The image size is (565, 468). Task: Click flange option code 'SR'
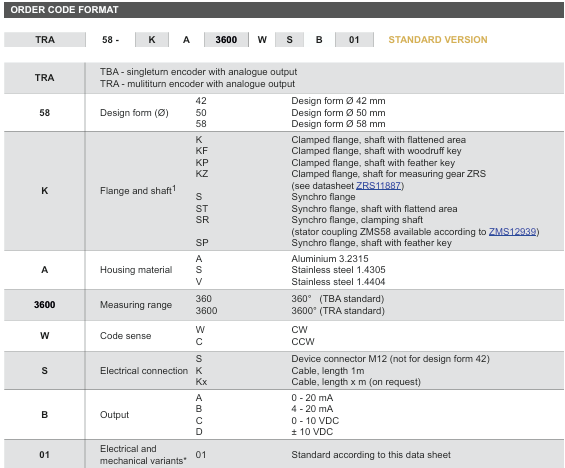click(x=202, y=220)
